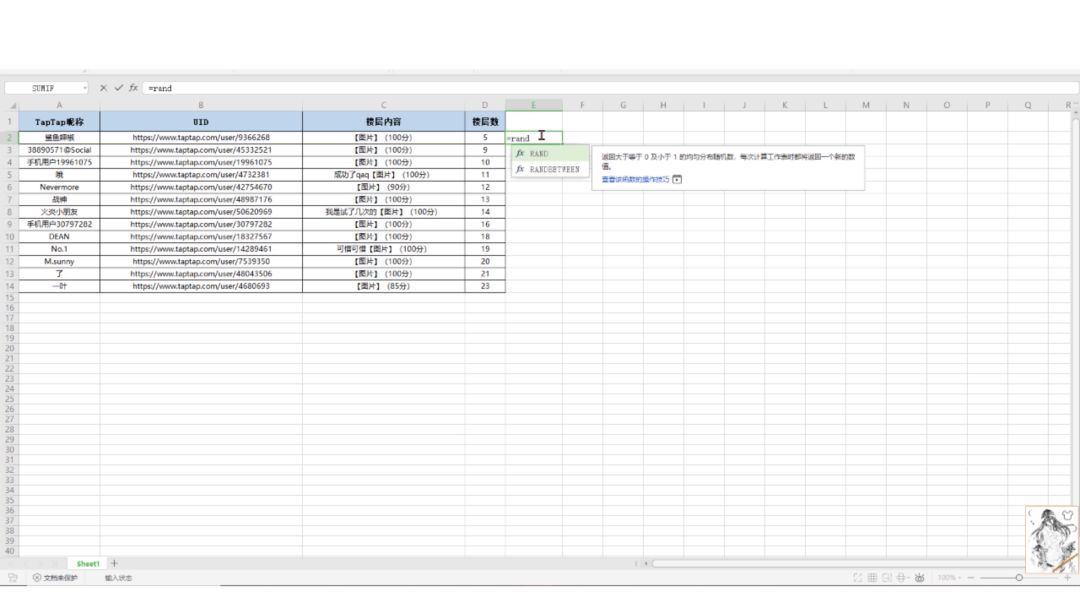Switch to the Sheet1 tab

click(88, 564)
